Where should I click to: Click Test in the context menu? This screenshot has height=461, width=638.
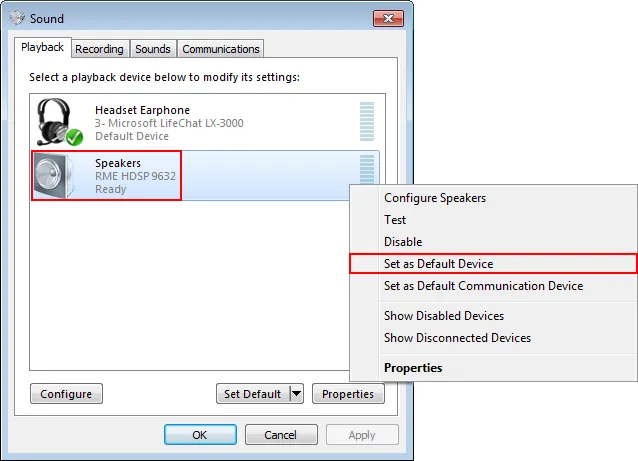tap(395, 220)
